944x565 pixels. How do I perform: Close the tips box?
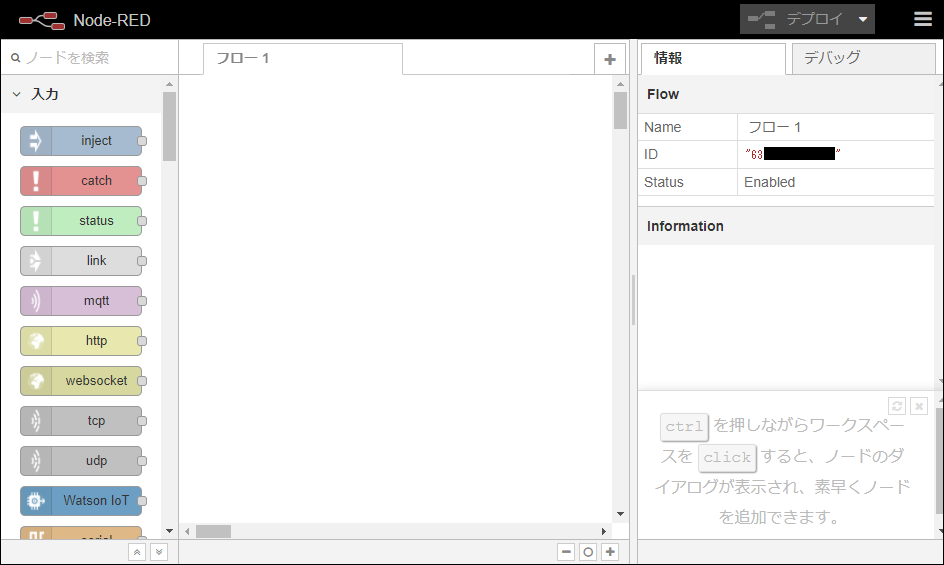919,406
